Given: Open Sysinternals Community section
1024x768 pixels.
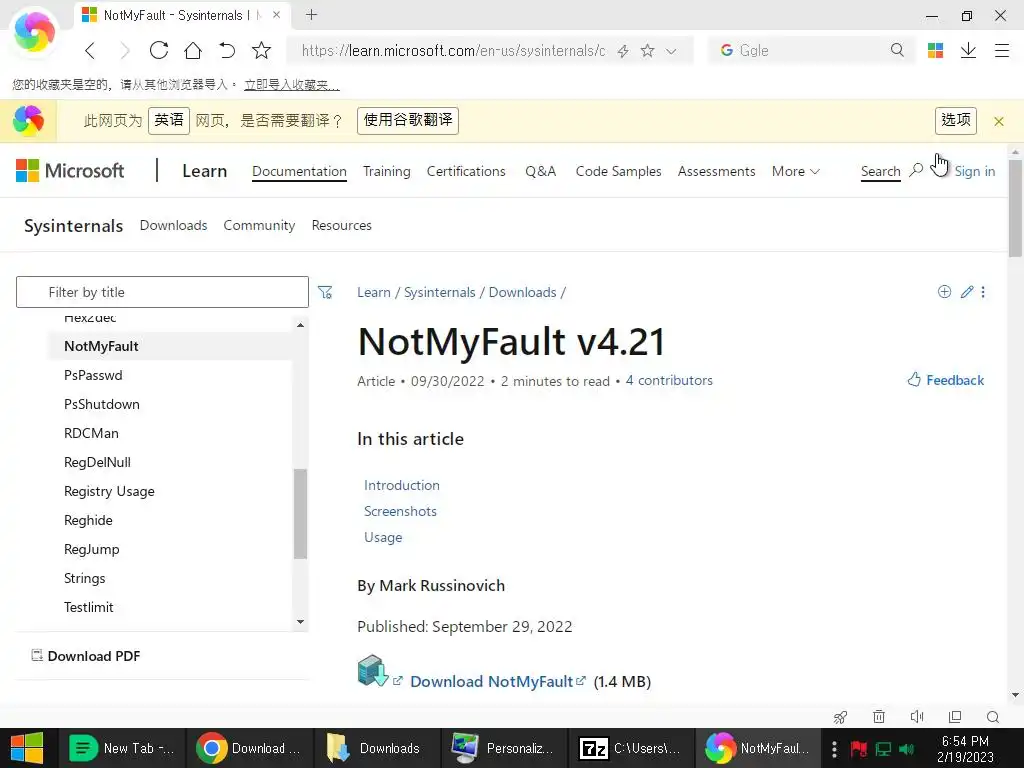Looking at the screenshot, I should (259, 225).
